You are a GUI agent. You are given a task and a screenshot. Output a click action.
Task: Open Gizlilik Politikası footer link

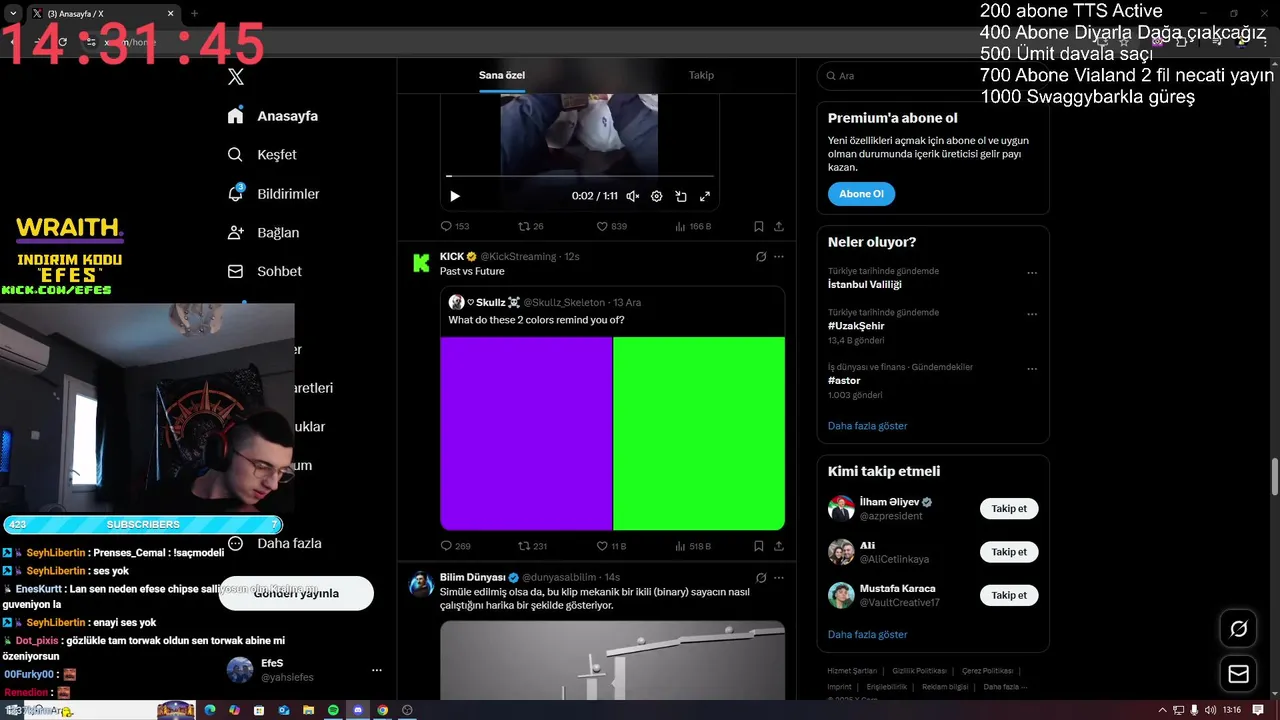(x=919, y=671)
